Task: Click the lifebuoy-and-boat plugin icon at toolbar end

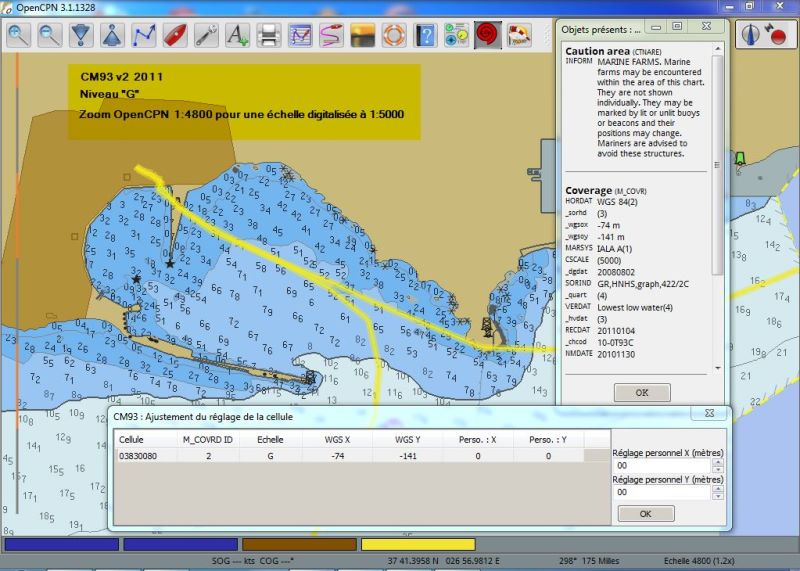Action: point(519,35)
